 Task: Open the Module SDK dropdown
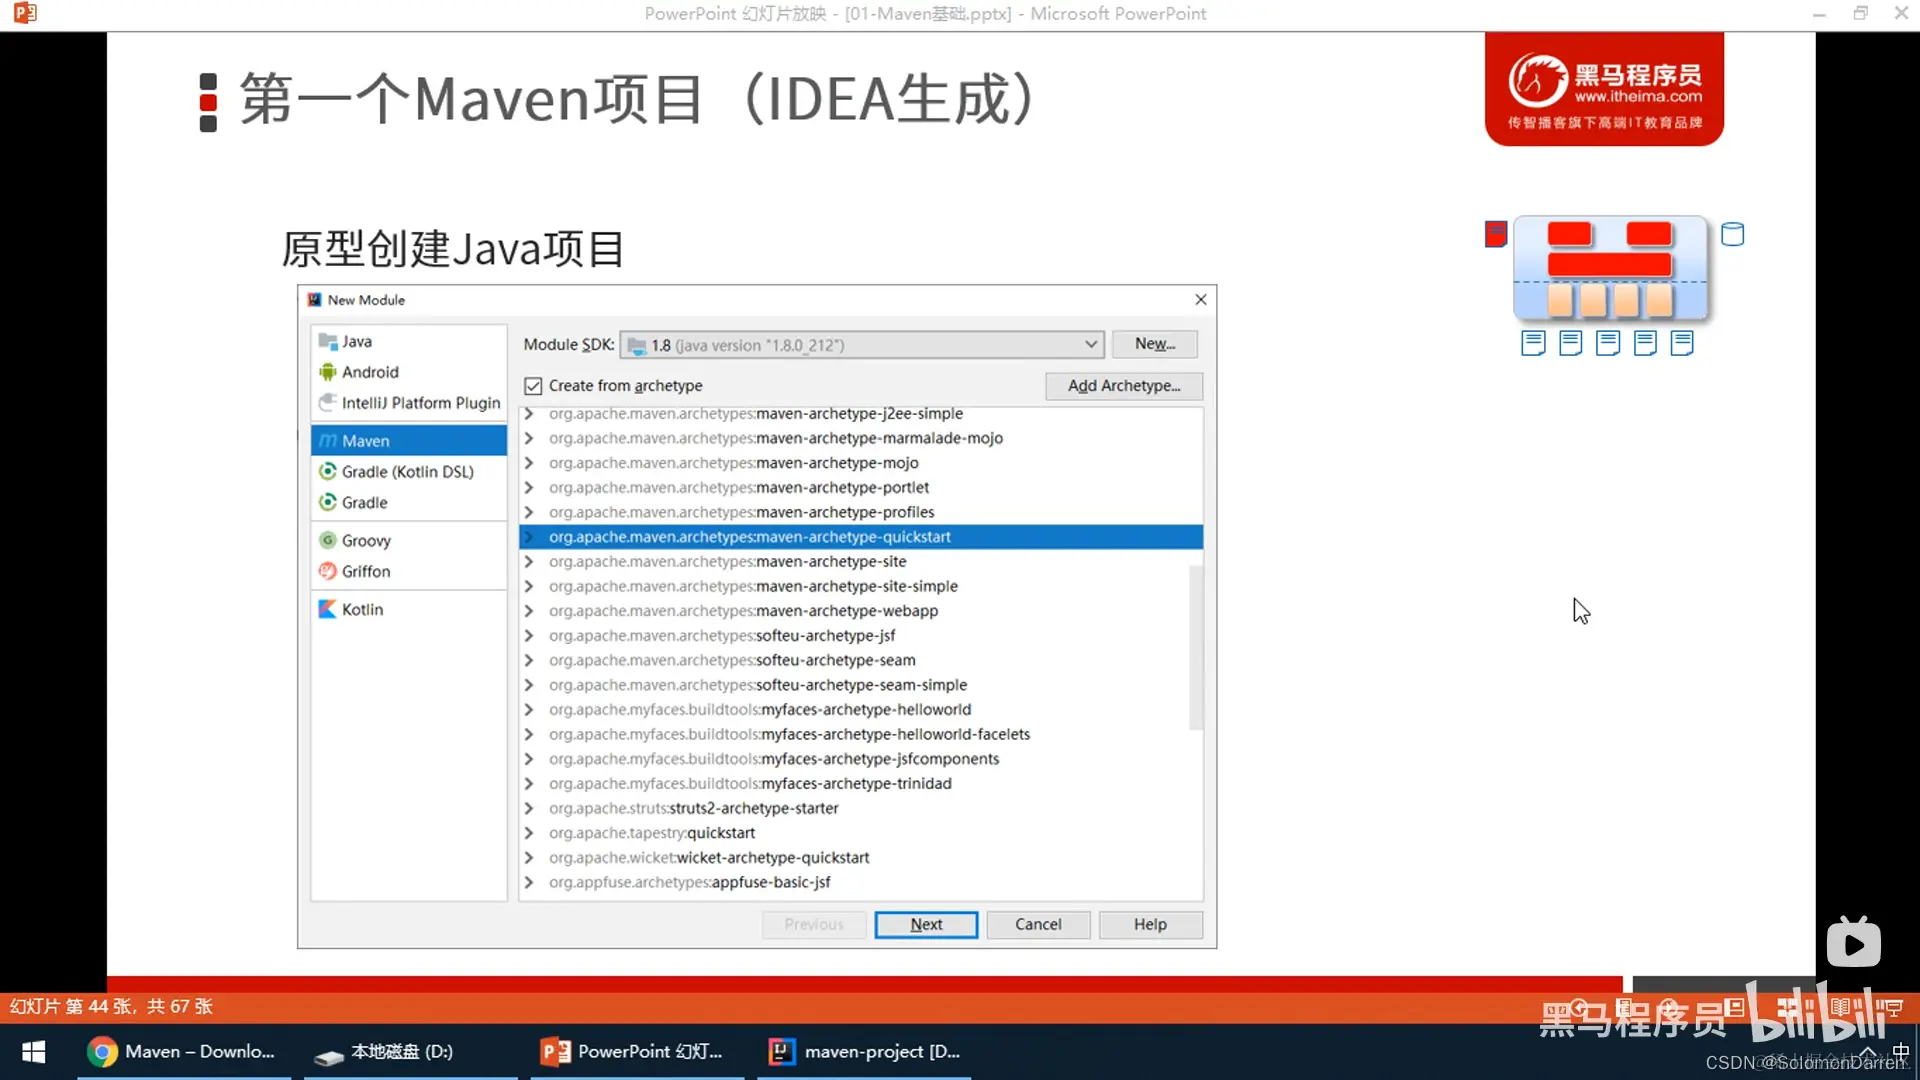[1090, 345]
